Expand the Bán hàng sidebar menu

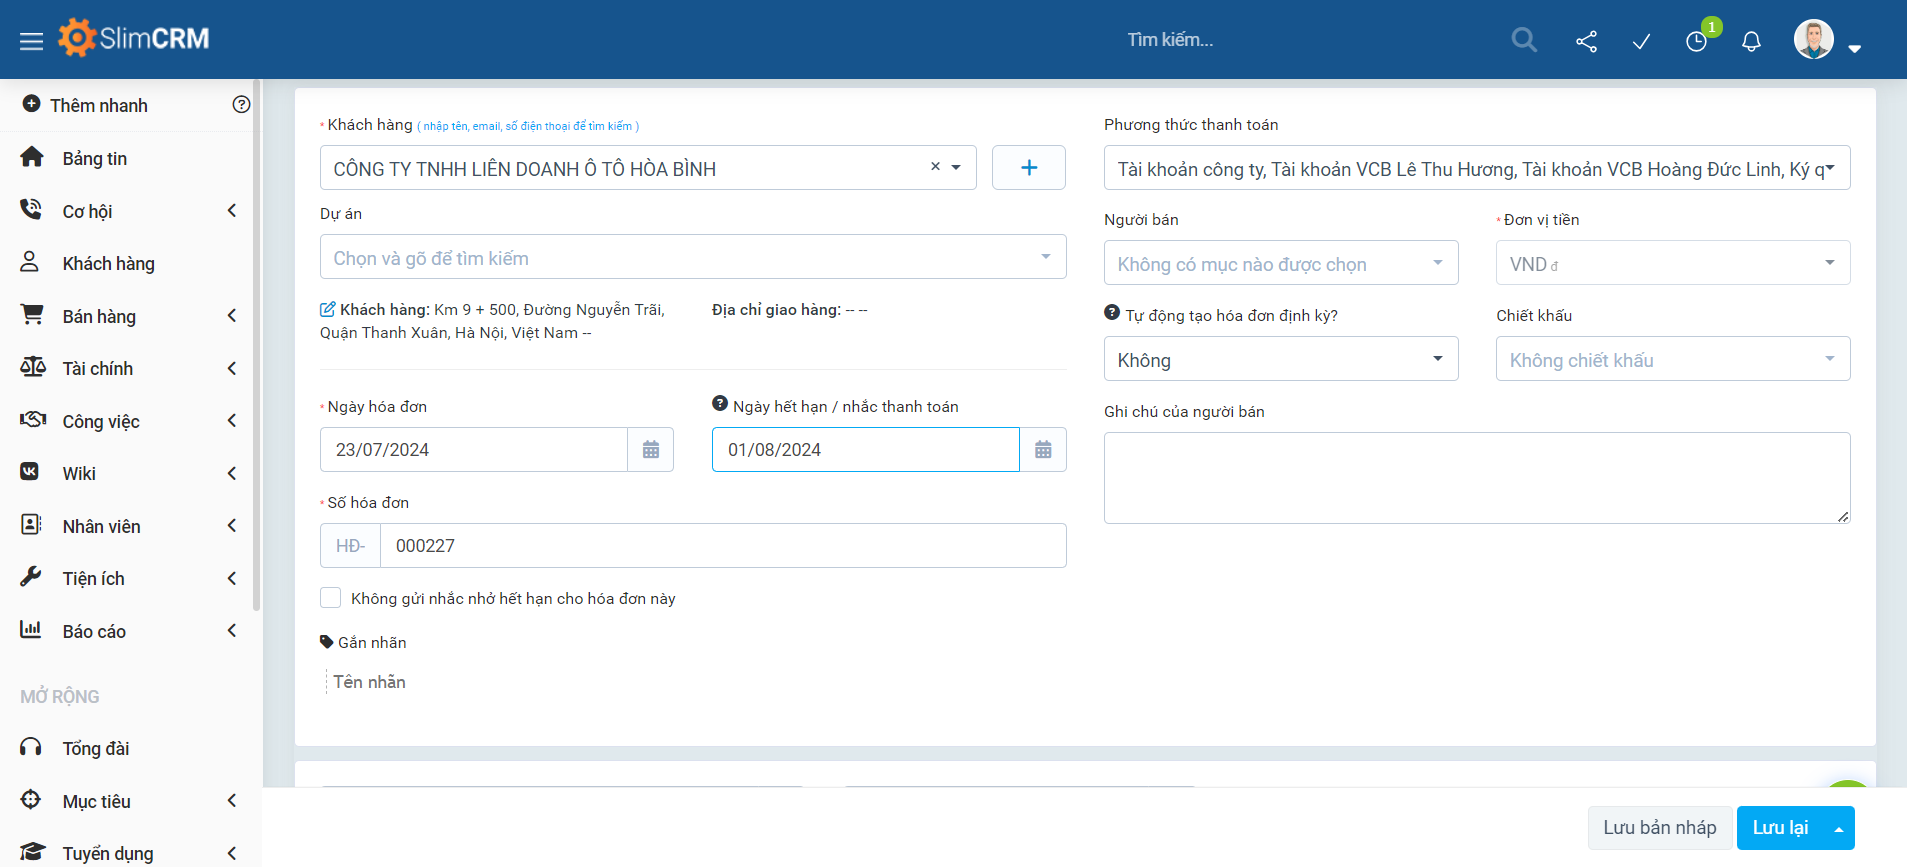(100, 317)
